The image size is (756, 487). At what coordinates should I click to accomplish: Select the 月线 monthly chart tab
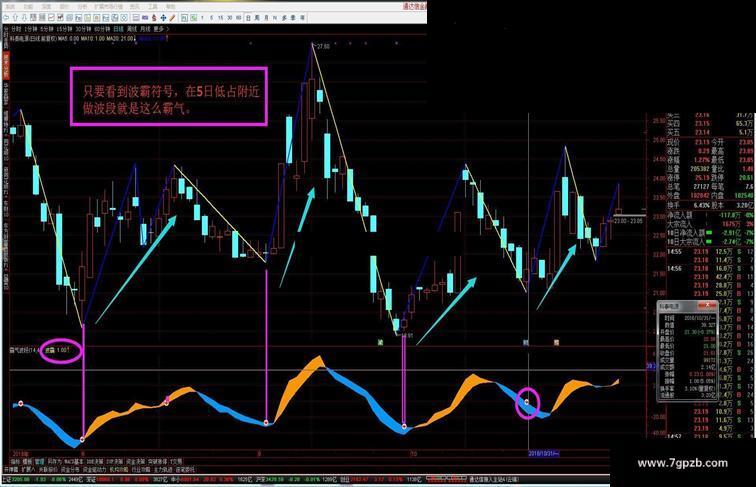(145, 29)
